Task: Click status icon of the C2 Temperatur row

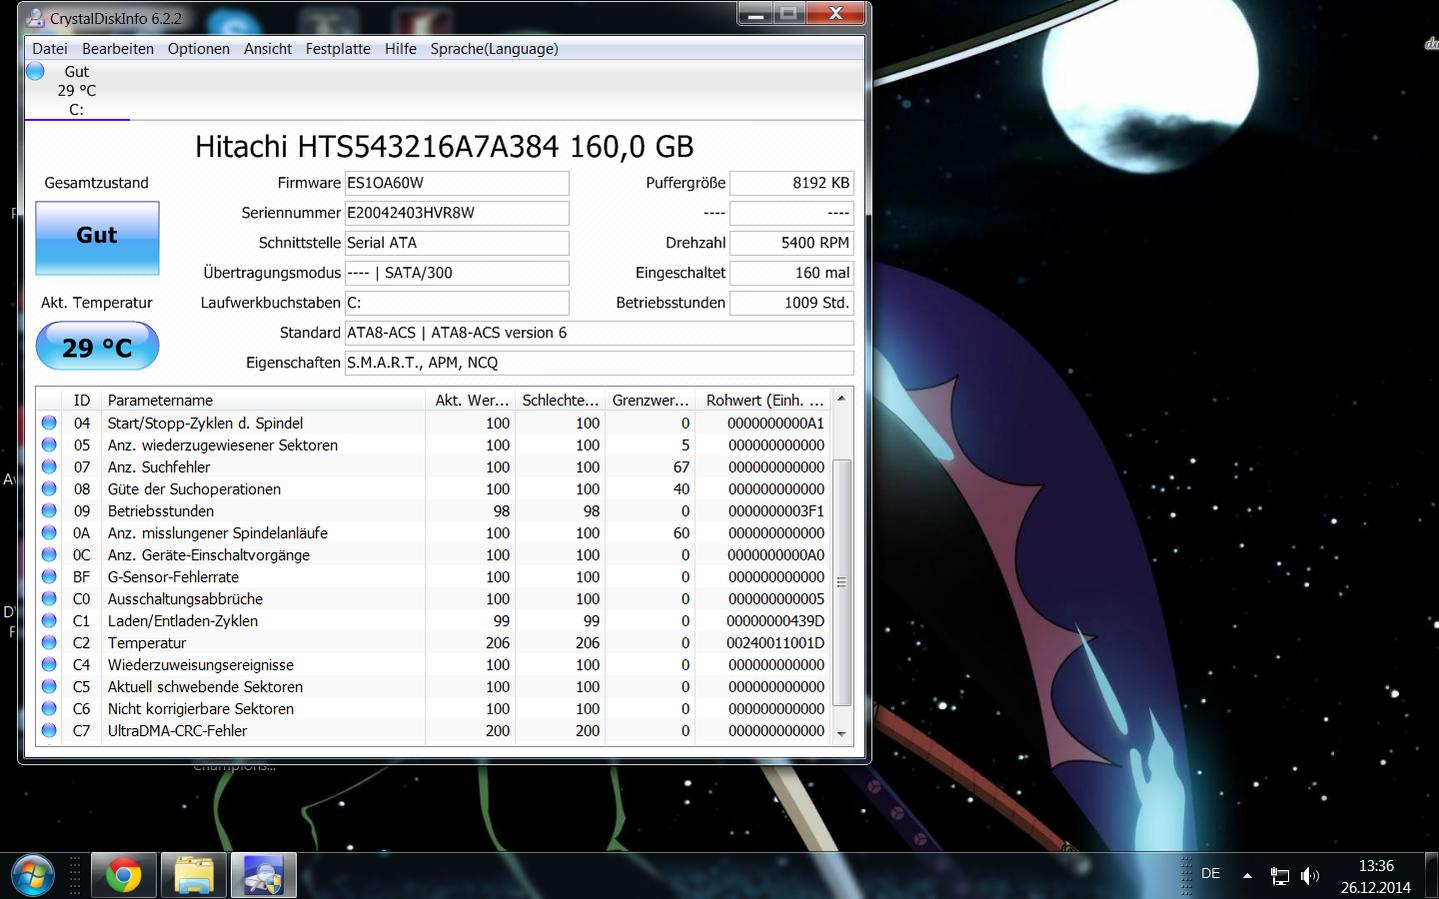Action: pos(49,643)
